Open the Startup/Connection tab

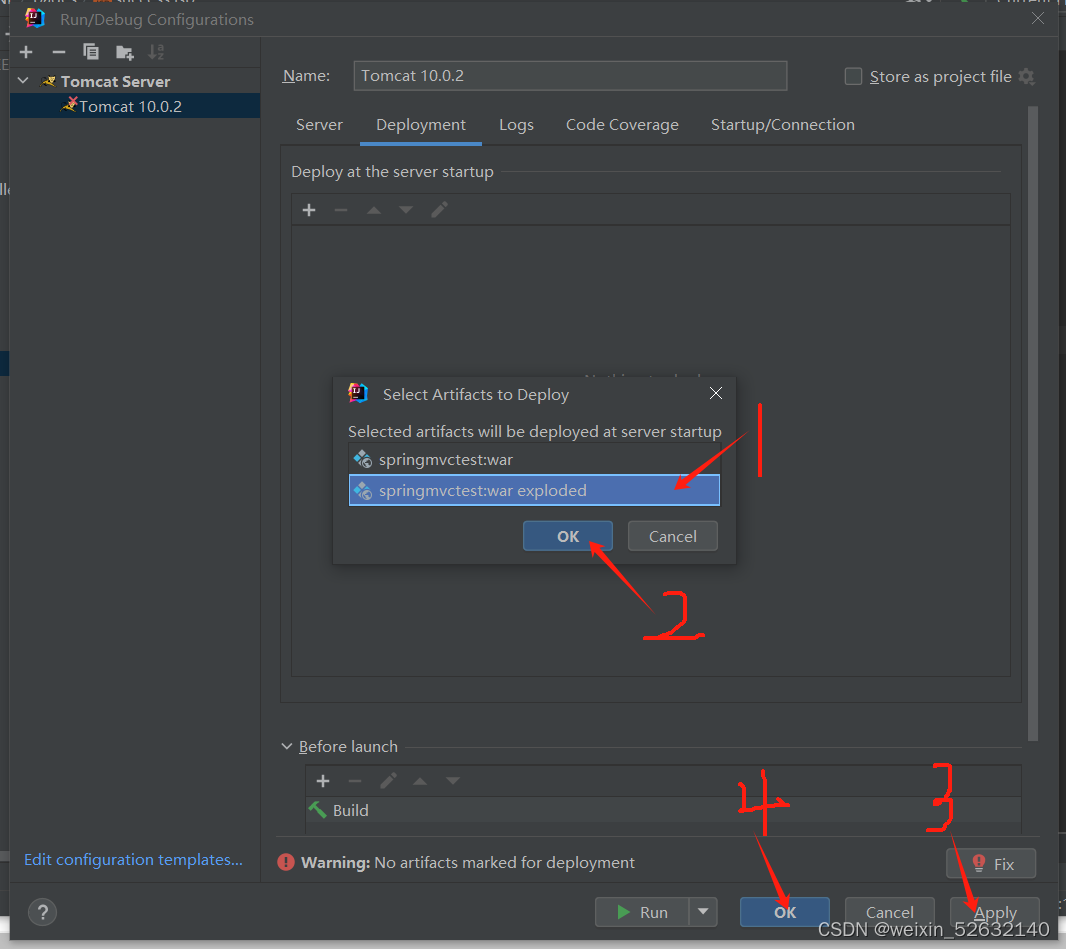(x=783, y=124)
